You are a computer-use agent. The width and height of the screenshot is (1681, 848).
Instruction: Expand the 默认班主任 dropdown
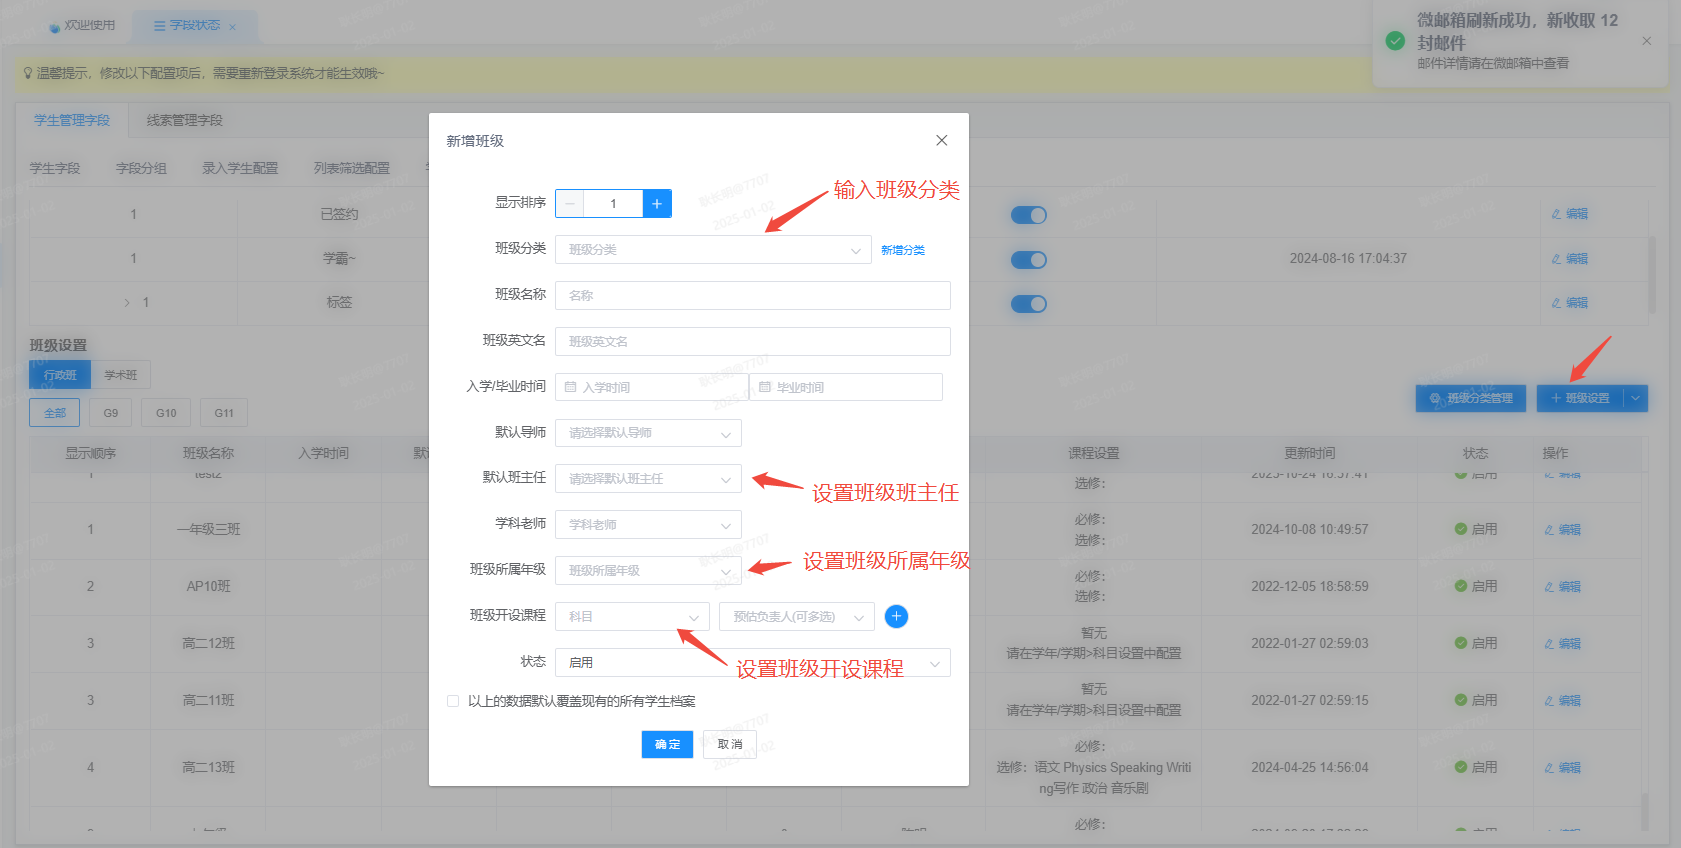648,479
